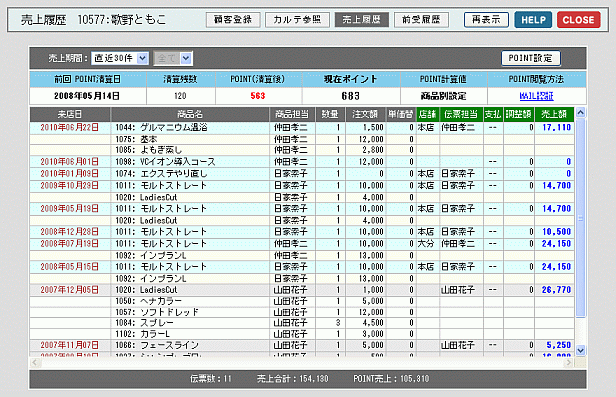Select the date 2010年06月22日
616x397 pixels.
[70, 127]
